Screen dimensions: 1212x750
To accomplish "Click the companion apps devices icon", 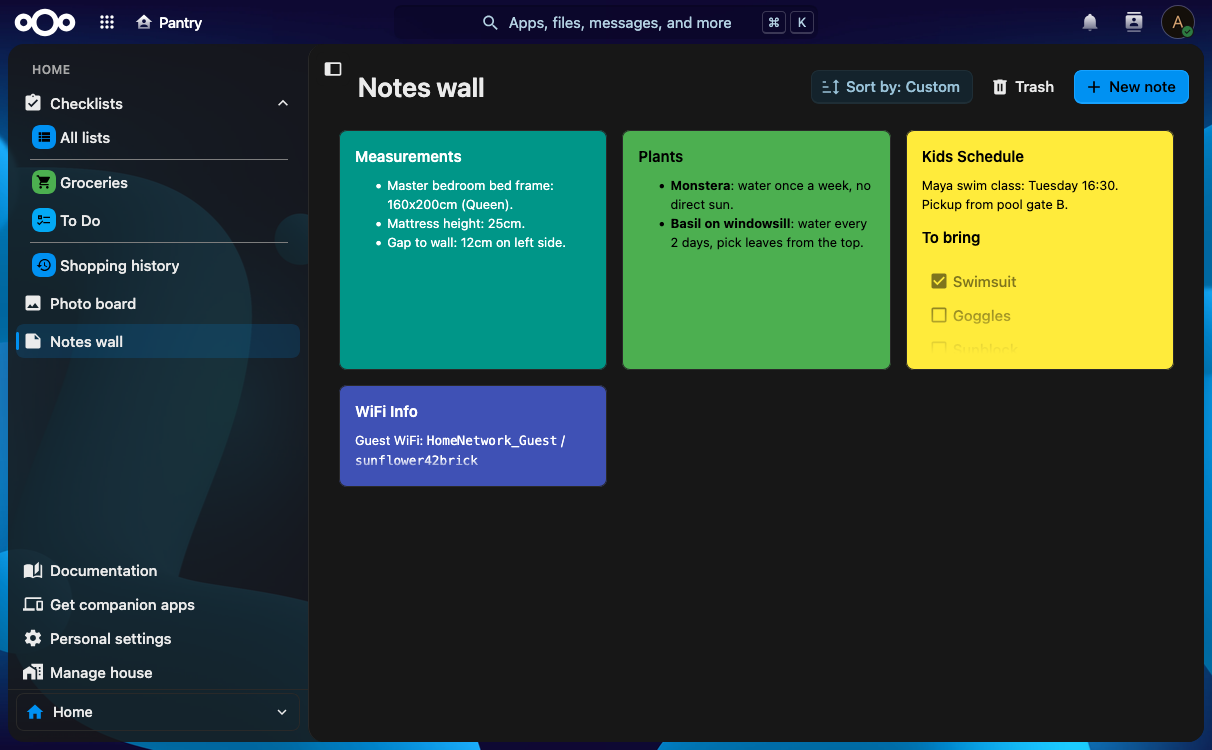I will (33, 605).
